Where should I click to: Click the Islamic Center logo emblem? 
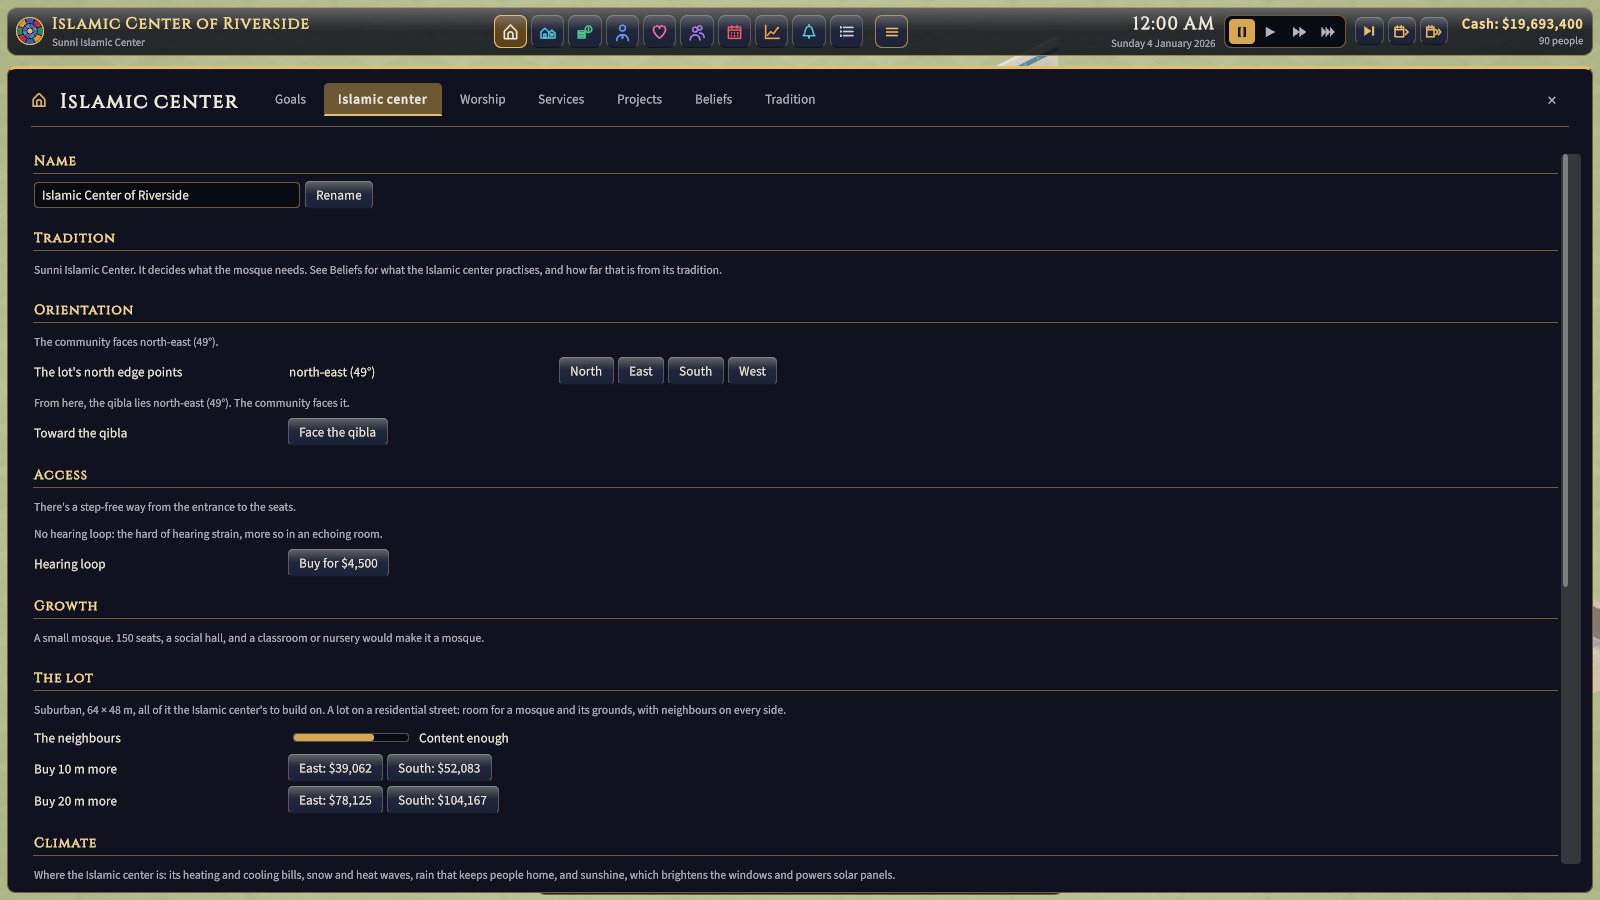tap(30, 32)
